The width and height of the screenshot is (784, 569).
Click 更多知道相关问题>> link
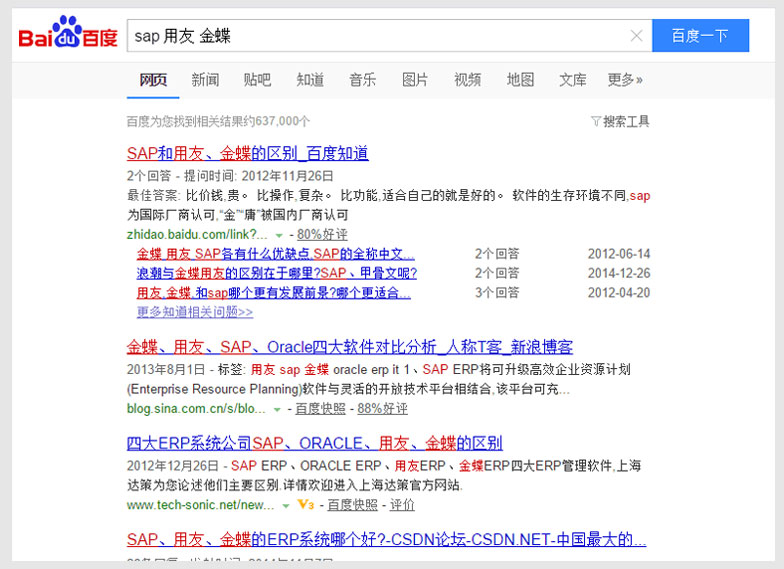(x=194, y=312)
